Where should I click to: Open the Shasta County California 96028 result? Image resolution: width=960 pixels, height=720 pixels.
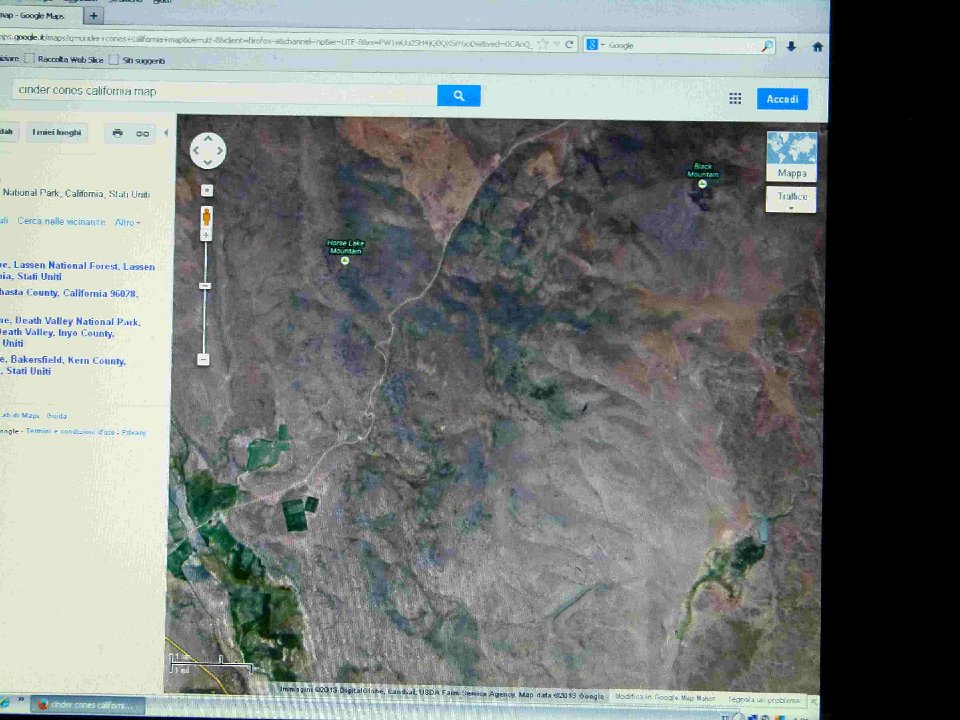pyautogui.click(x=69, y=293)
